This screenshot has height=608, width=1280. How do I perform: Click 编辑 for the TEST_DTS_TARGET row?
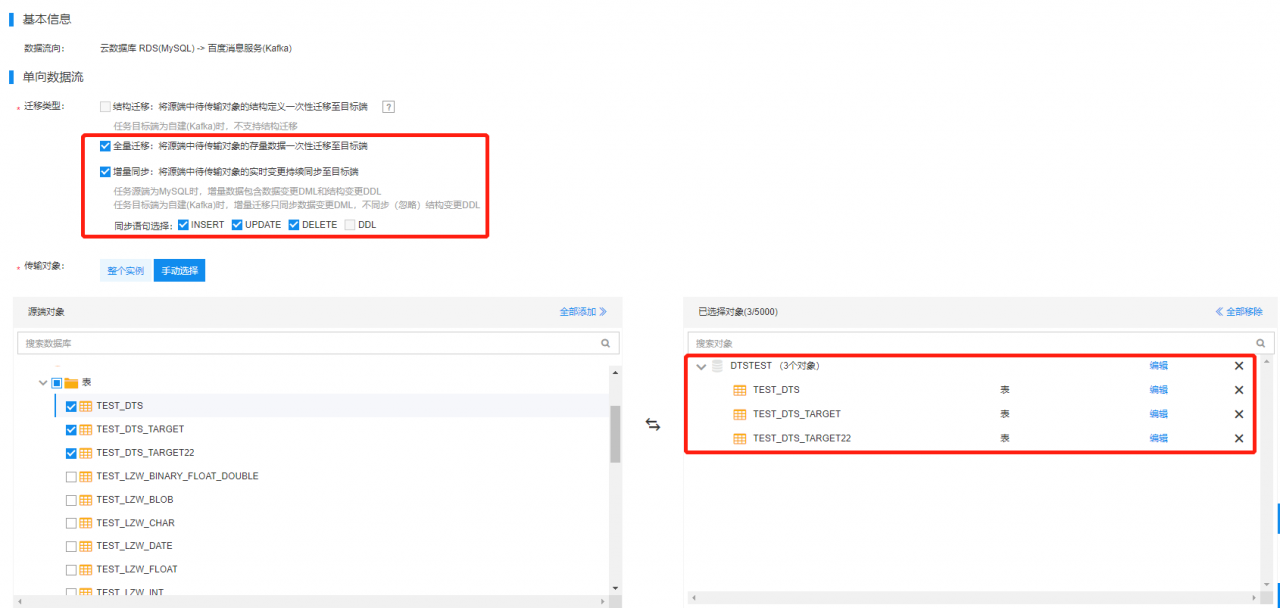(1158, 414)
